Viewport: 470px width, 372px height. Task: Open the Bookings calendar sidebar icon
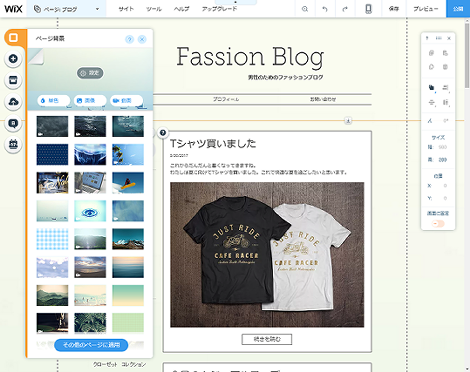coord(13,145)
